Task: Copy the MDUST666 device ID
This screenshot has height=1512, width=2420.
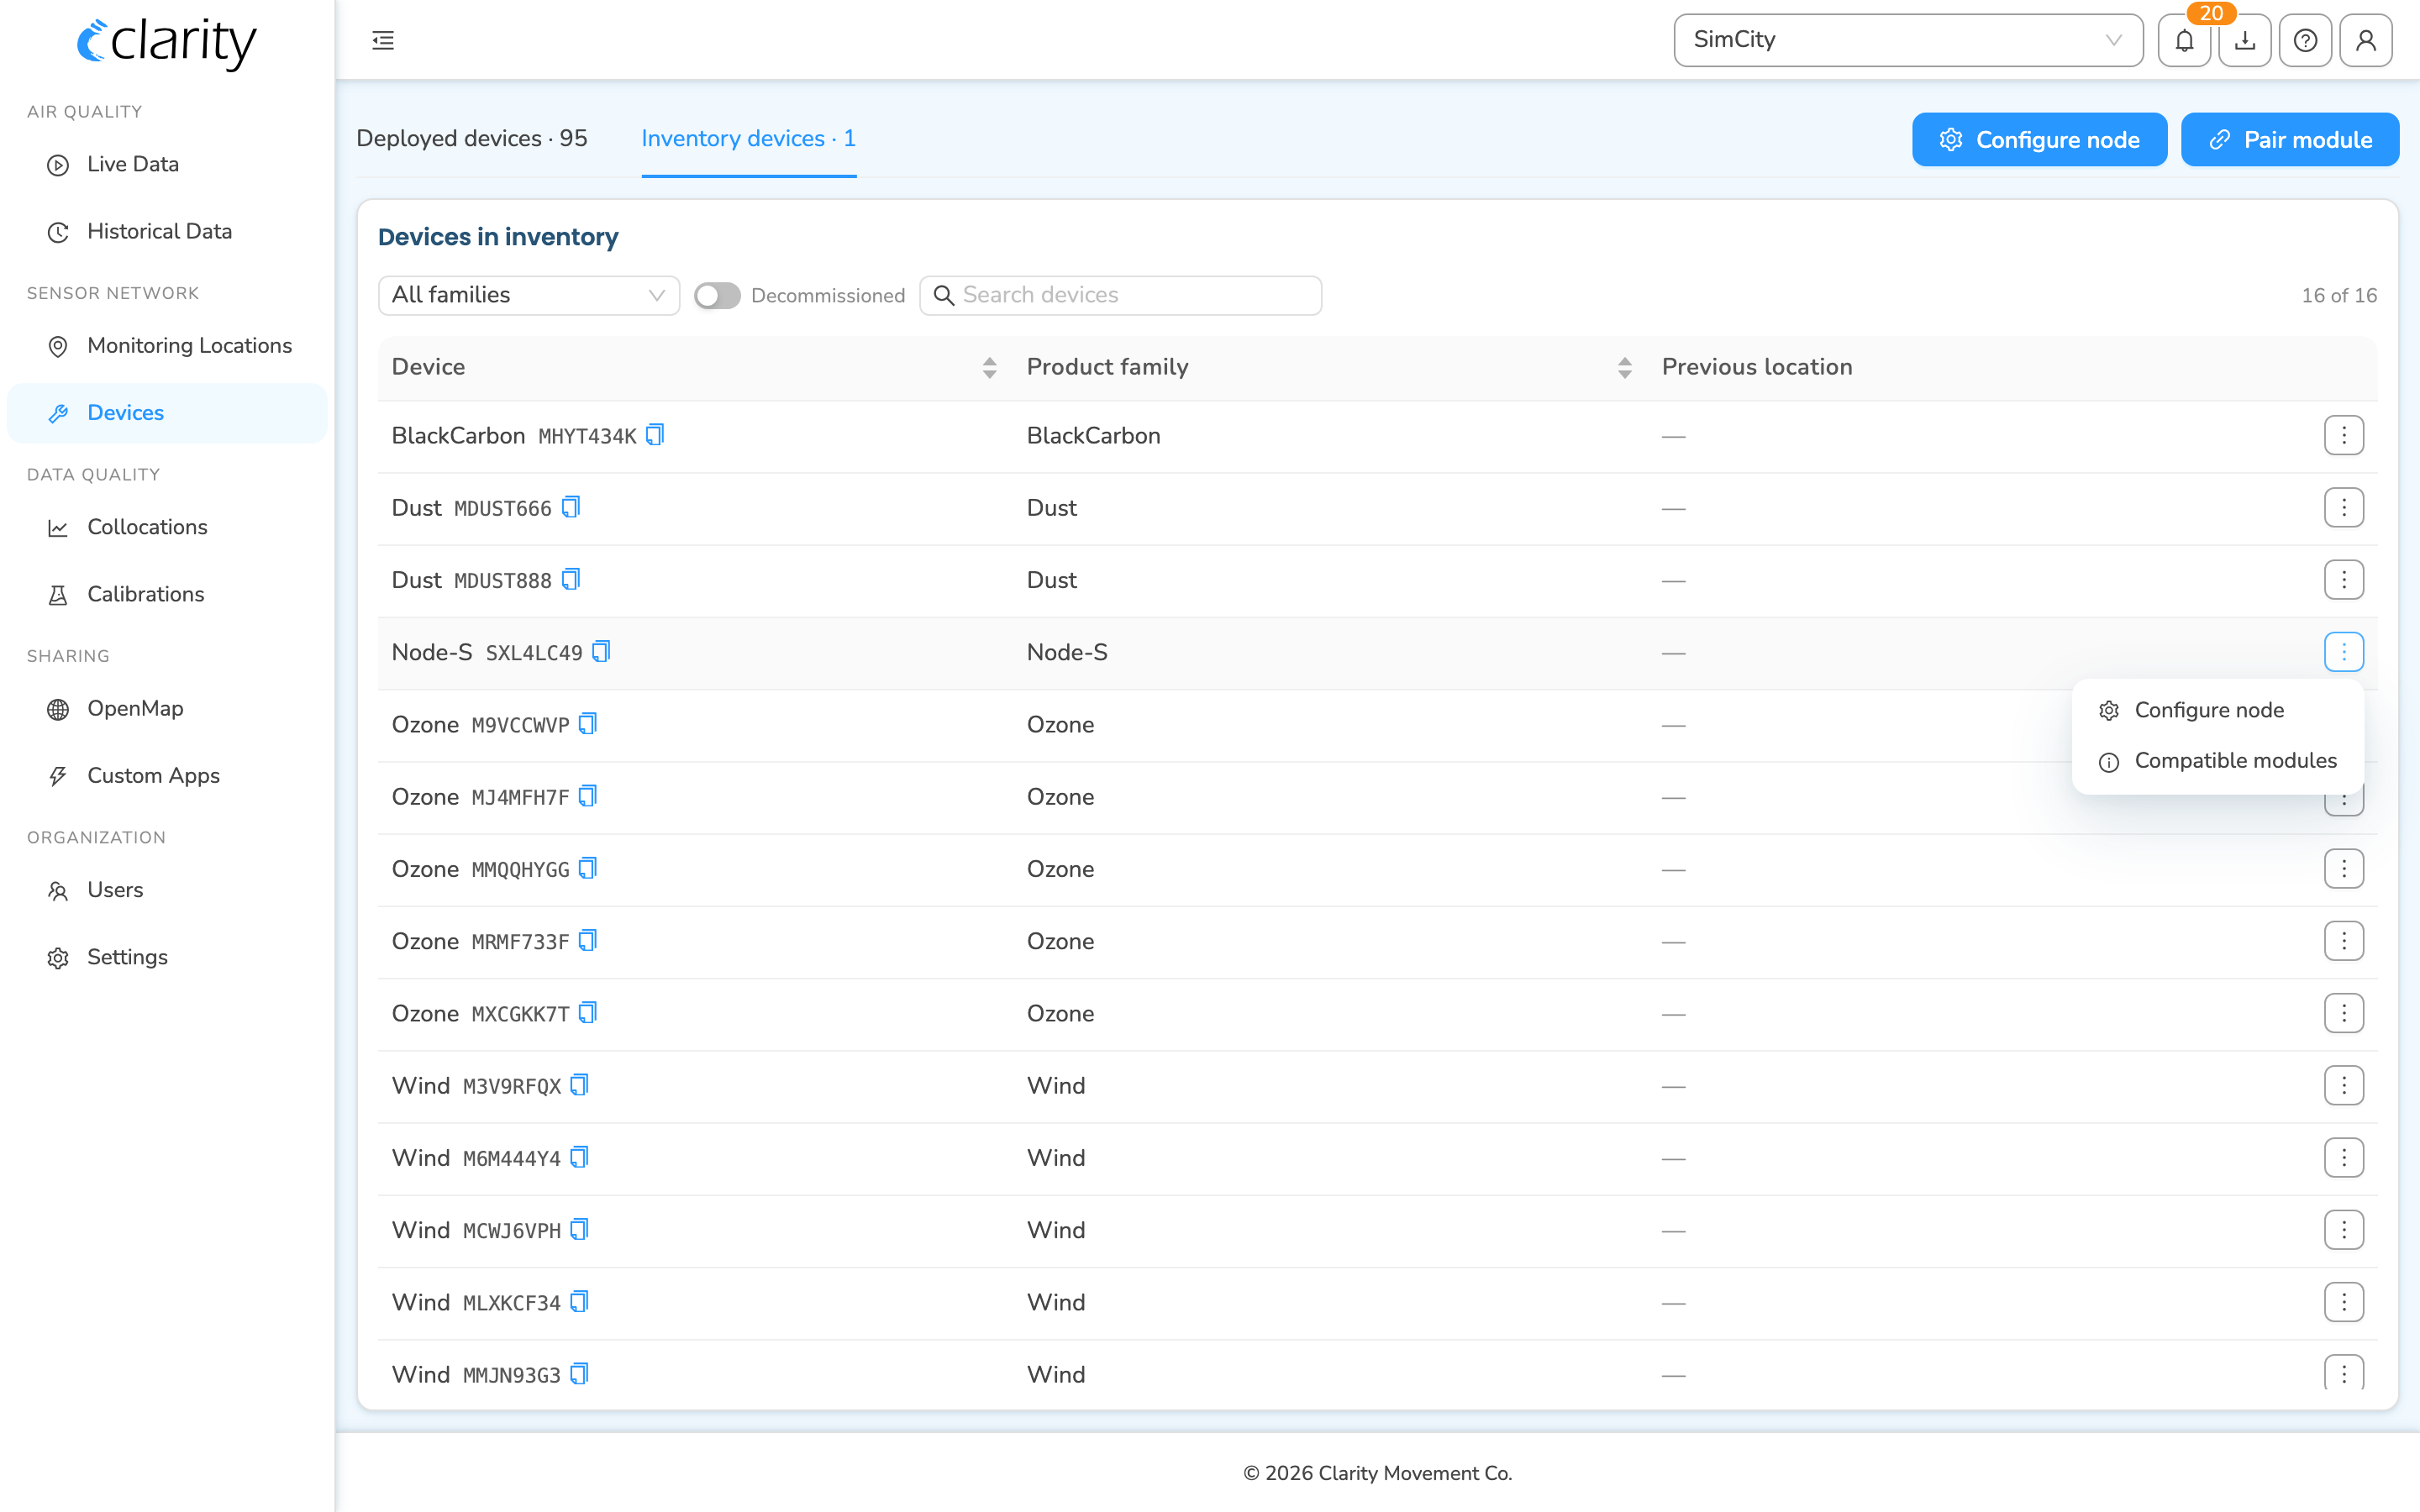Action: pos(571,507)
